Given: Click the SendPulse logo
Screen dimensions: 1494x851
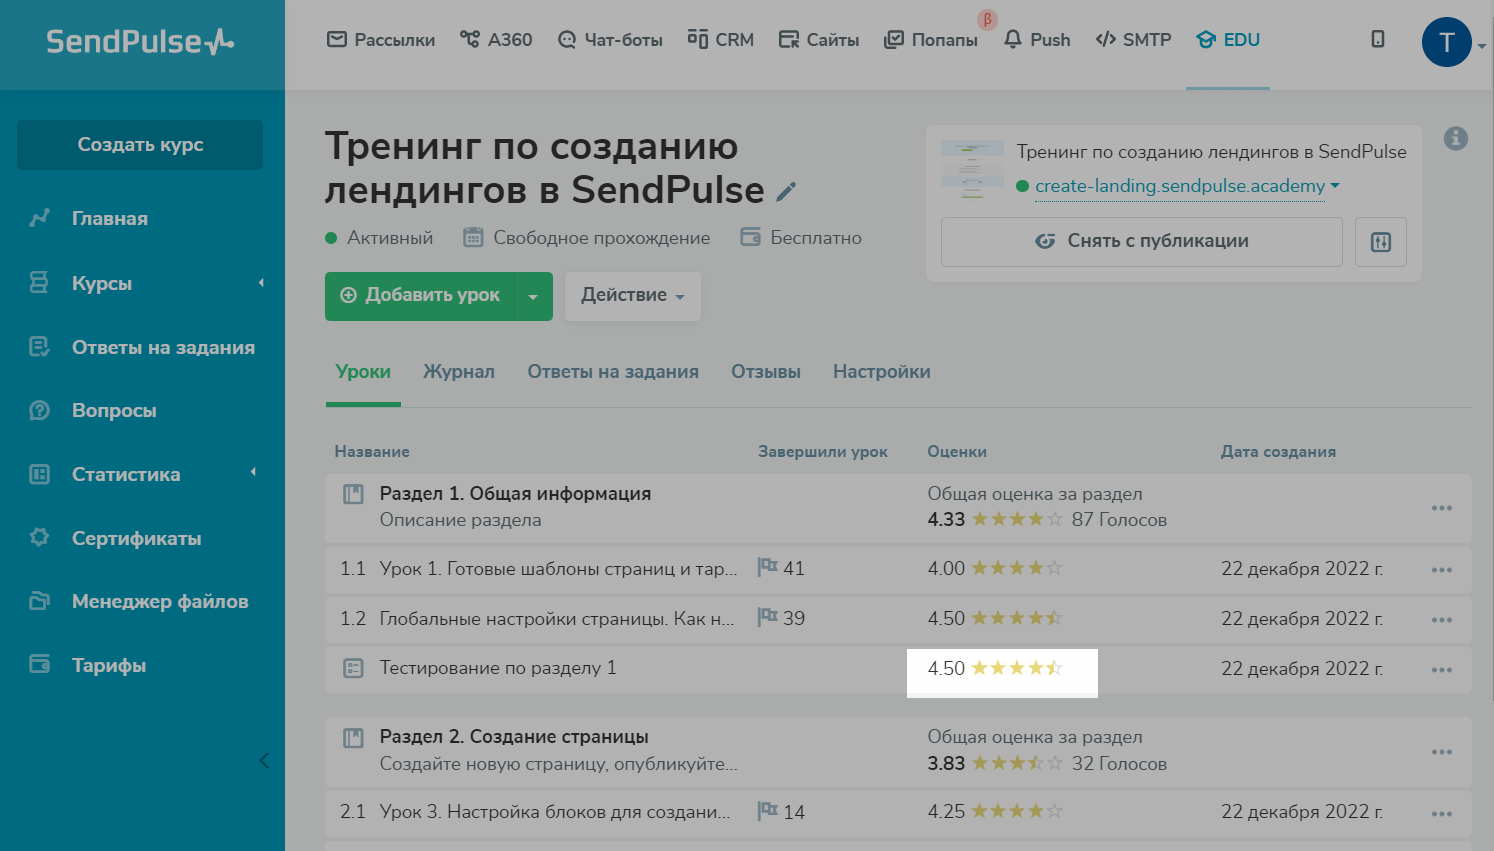Looking at the screenshot, I should point(140,42).
